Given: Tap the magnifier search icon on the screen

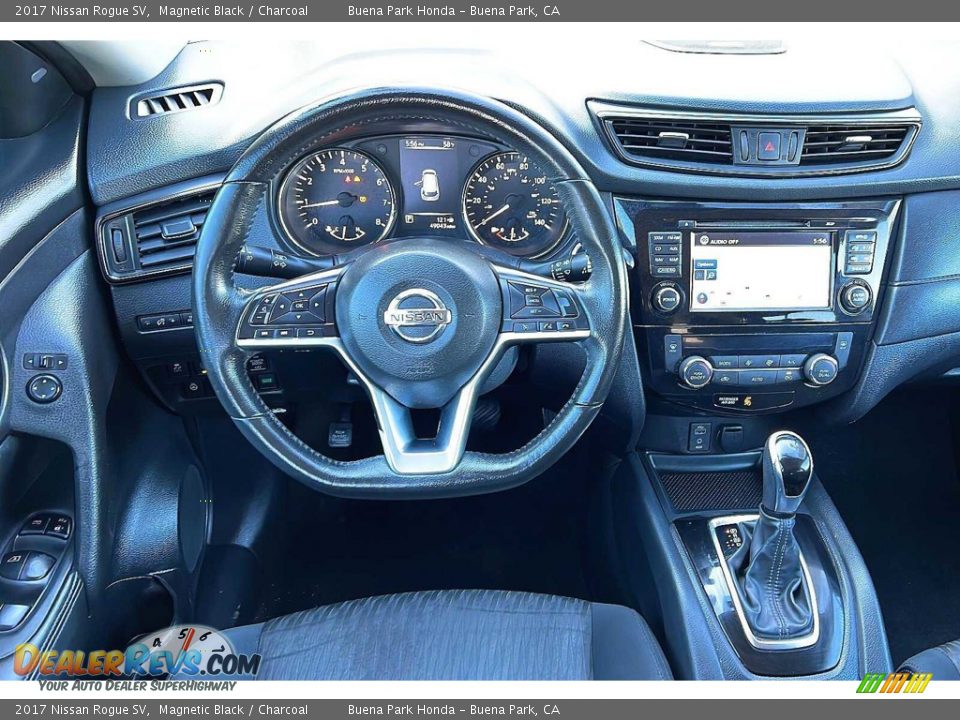Looking at the screenshot, I should pos(711,275).
